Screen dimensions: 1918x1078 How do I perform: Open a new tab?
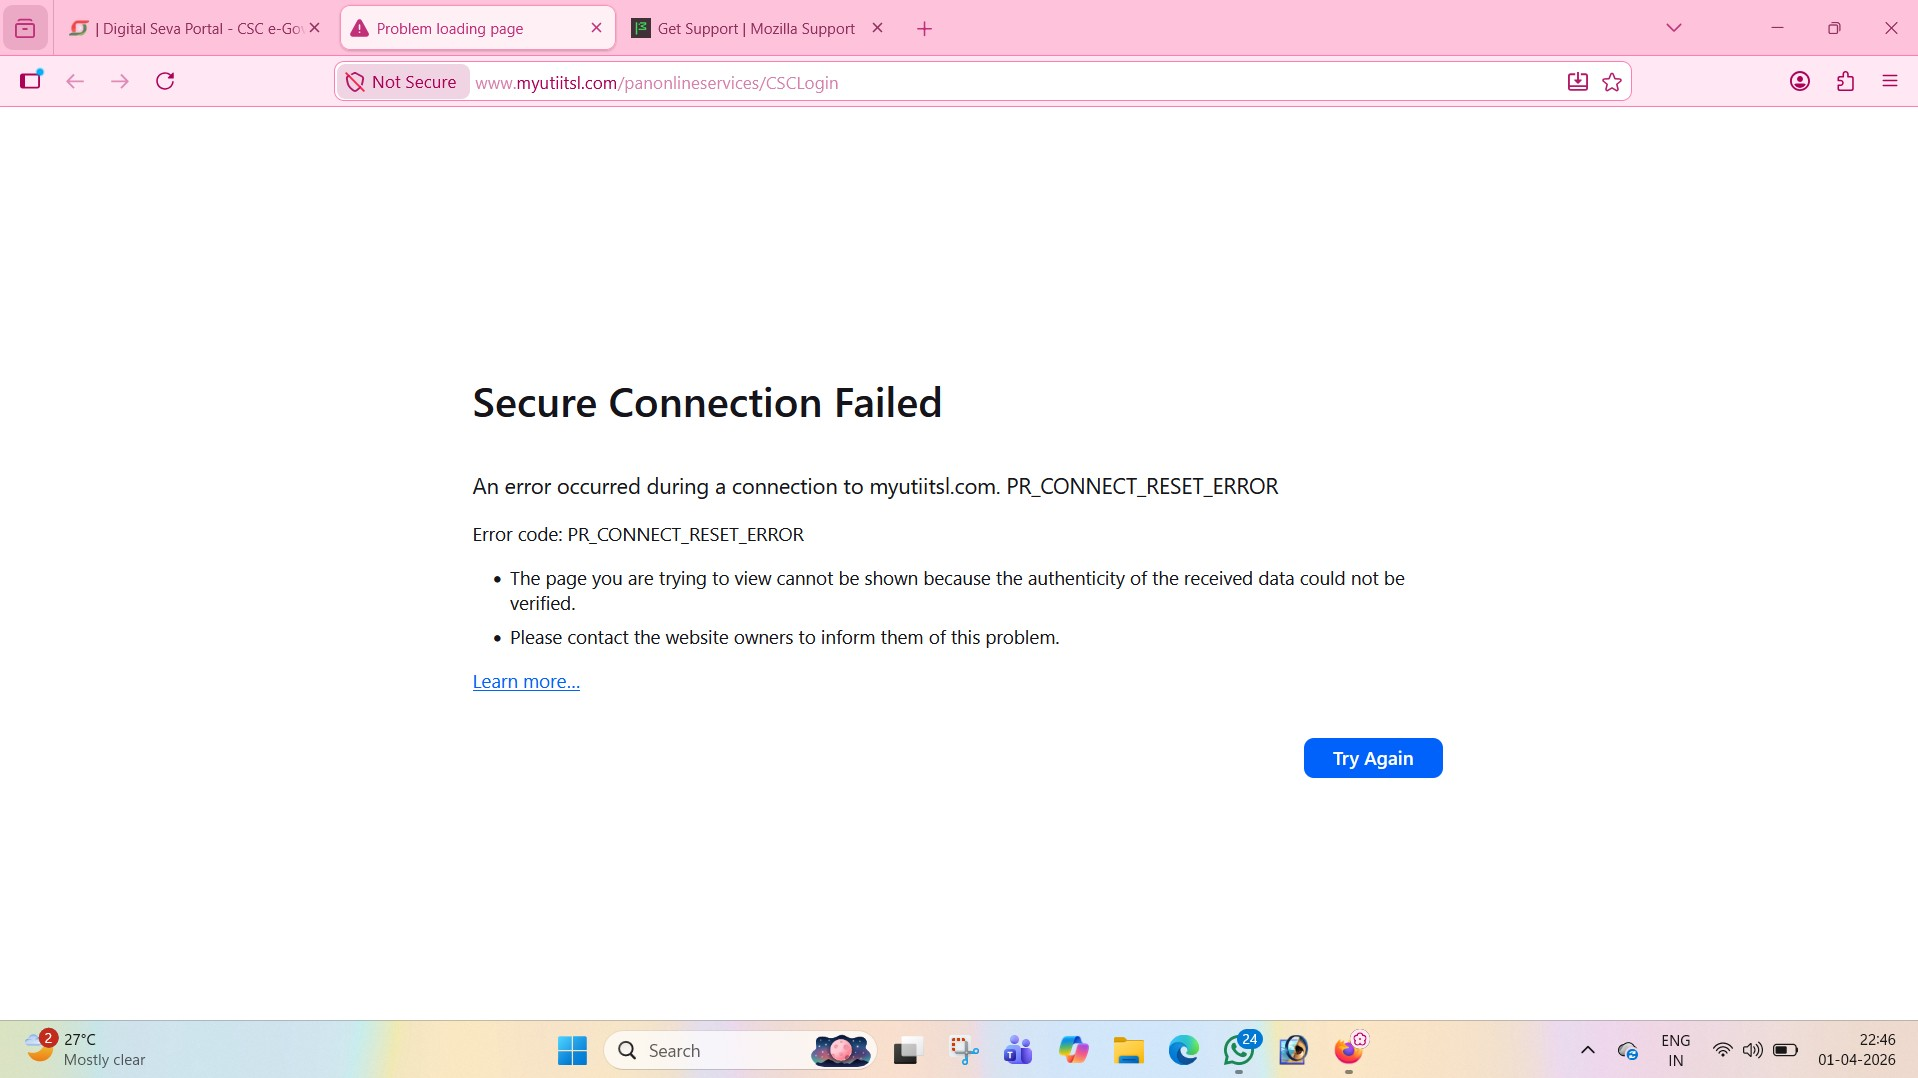[924, 29]
